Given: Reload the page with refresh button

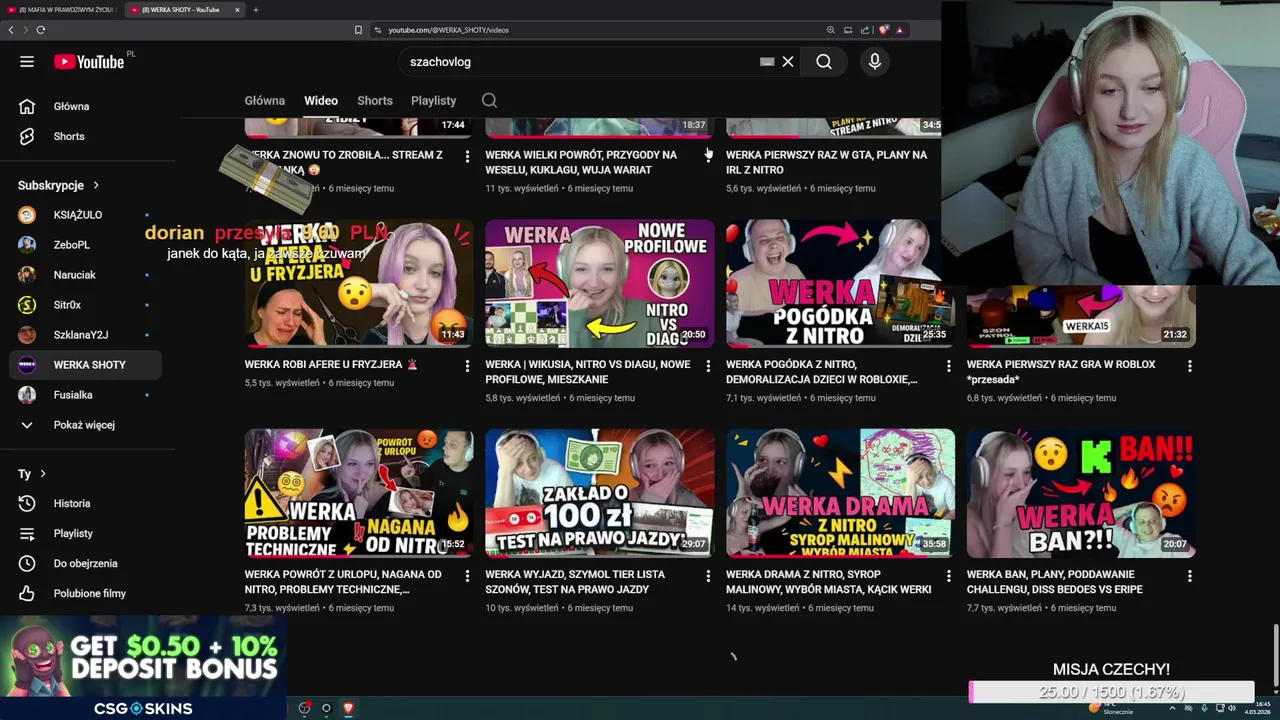Looking at the screenshot, I should (x=40, y=30).
